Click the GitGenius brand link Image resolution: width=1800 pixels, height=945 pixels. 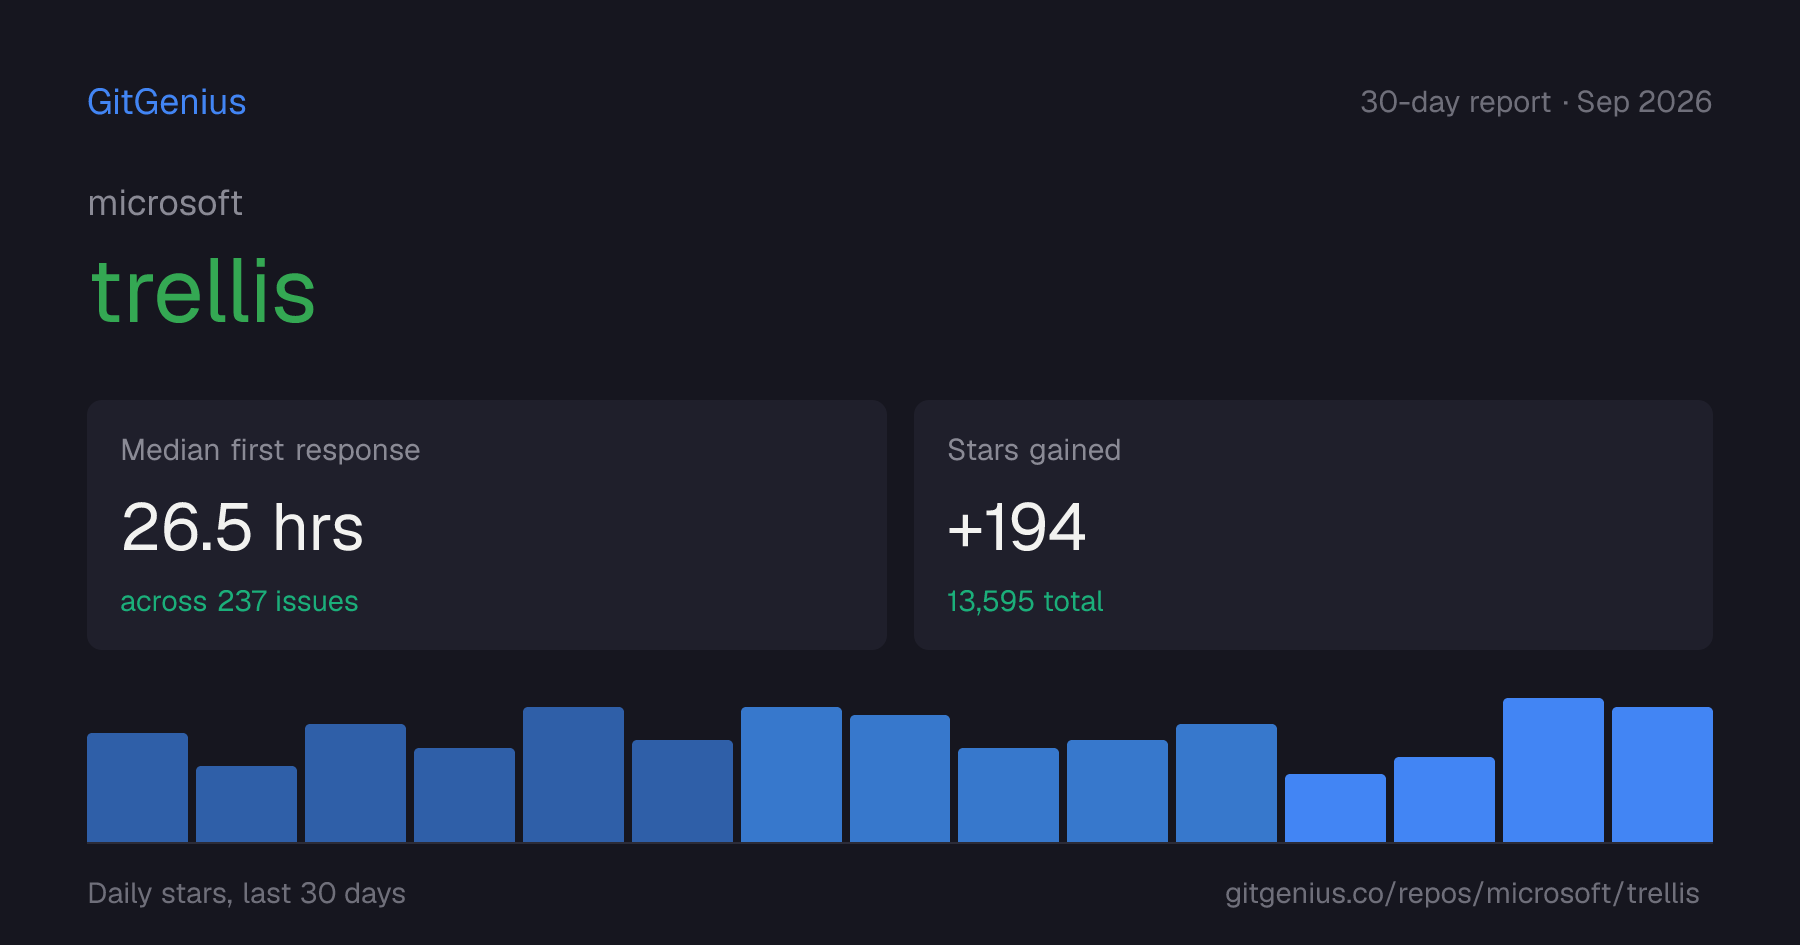pos(167,102)
